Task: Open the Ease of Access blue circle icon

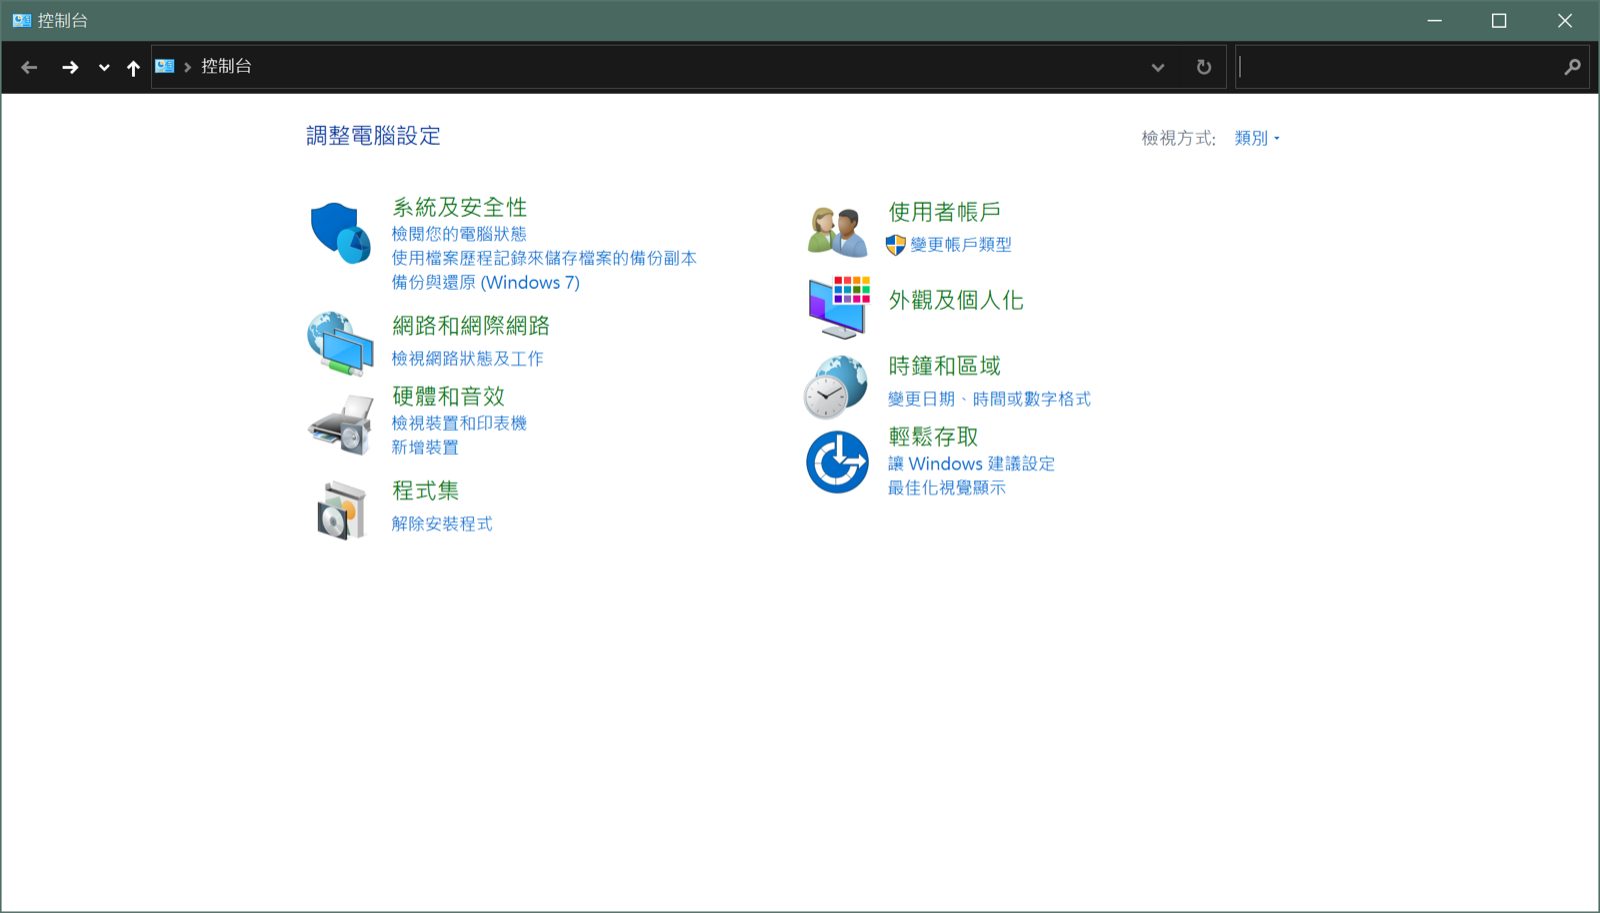Action: (837, 462)
